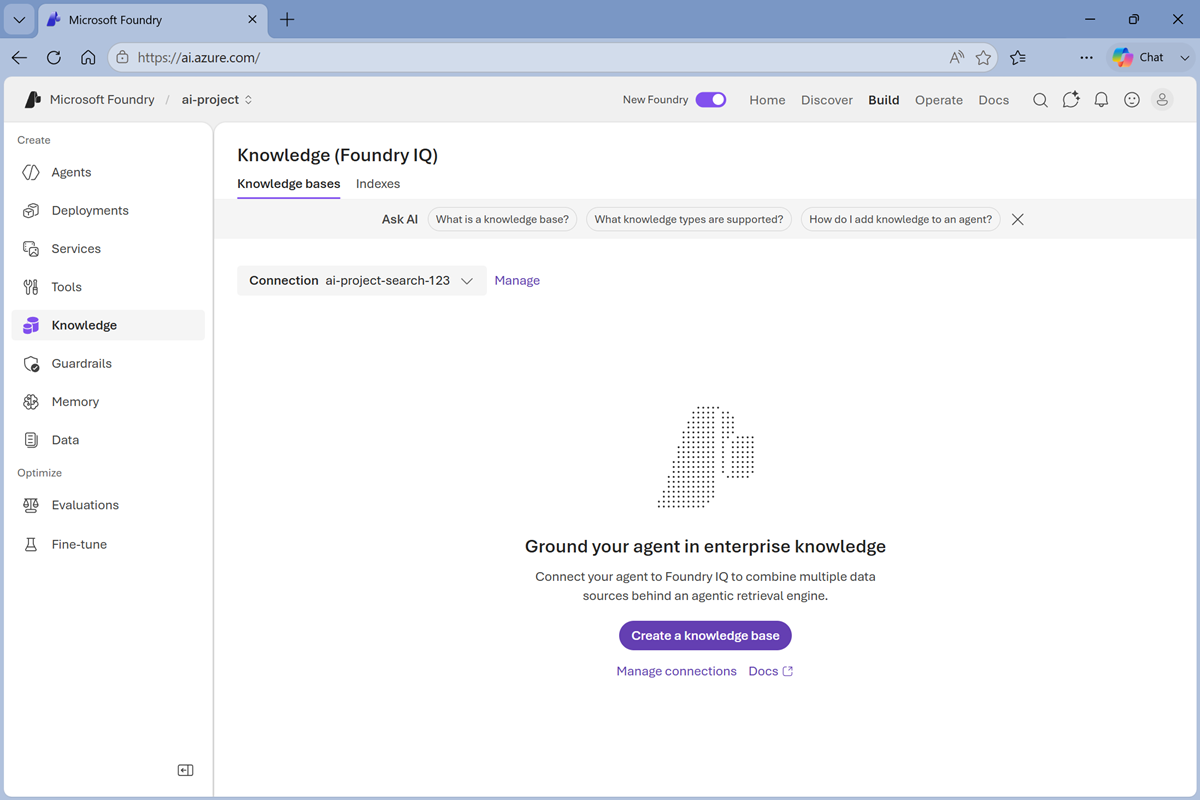Open Evaluations in the sidebar
Viewport: 1200px width, 800px height.
point(108,505)
